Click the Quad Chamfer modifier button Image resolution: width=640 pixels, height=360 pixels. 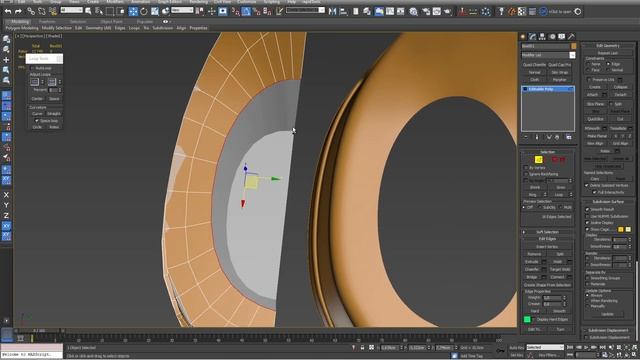click(534, 65)
